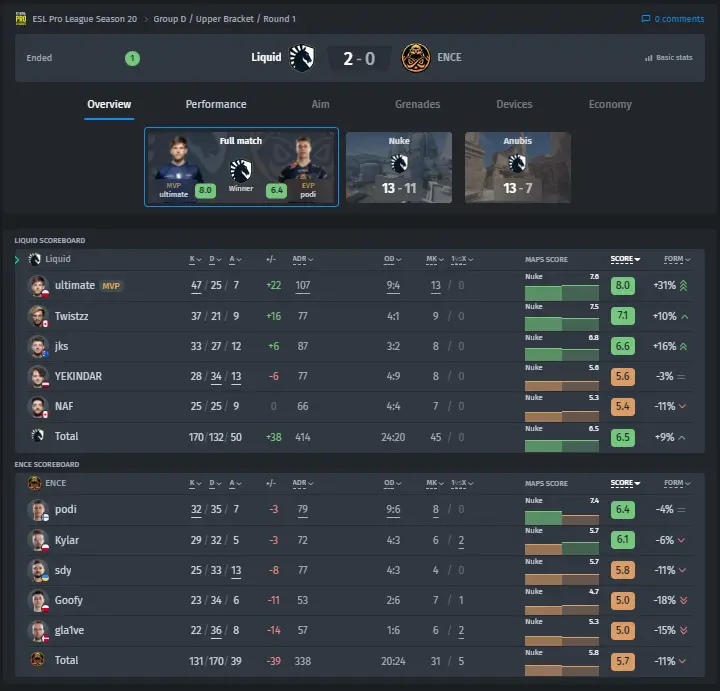Image resolution: width=720 pixels, height=691 pixels.
Task: Open ESL Pro League Season 20 breadcrumb link
Action: pyautogui.click(x=84, y=19)
